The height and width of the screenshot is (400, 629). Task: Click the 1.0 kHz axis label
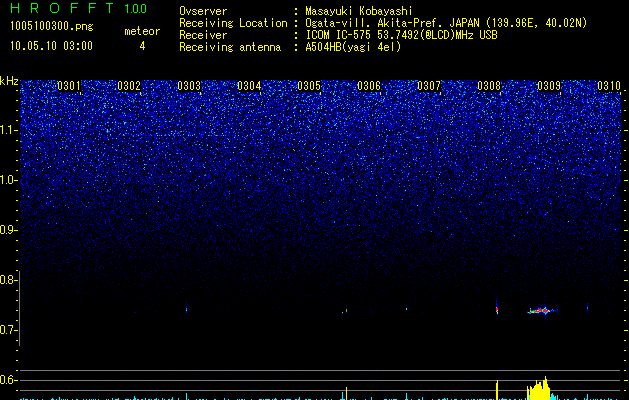tap(8, 180)
